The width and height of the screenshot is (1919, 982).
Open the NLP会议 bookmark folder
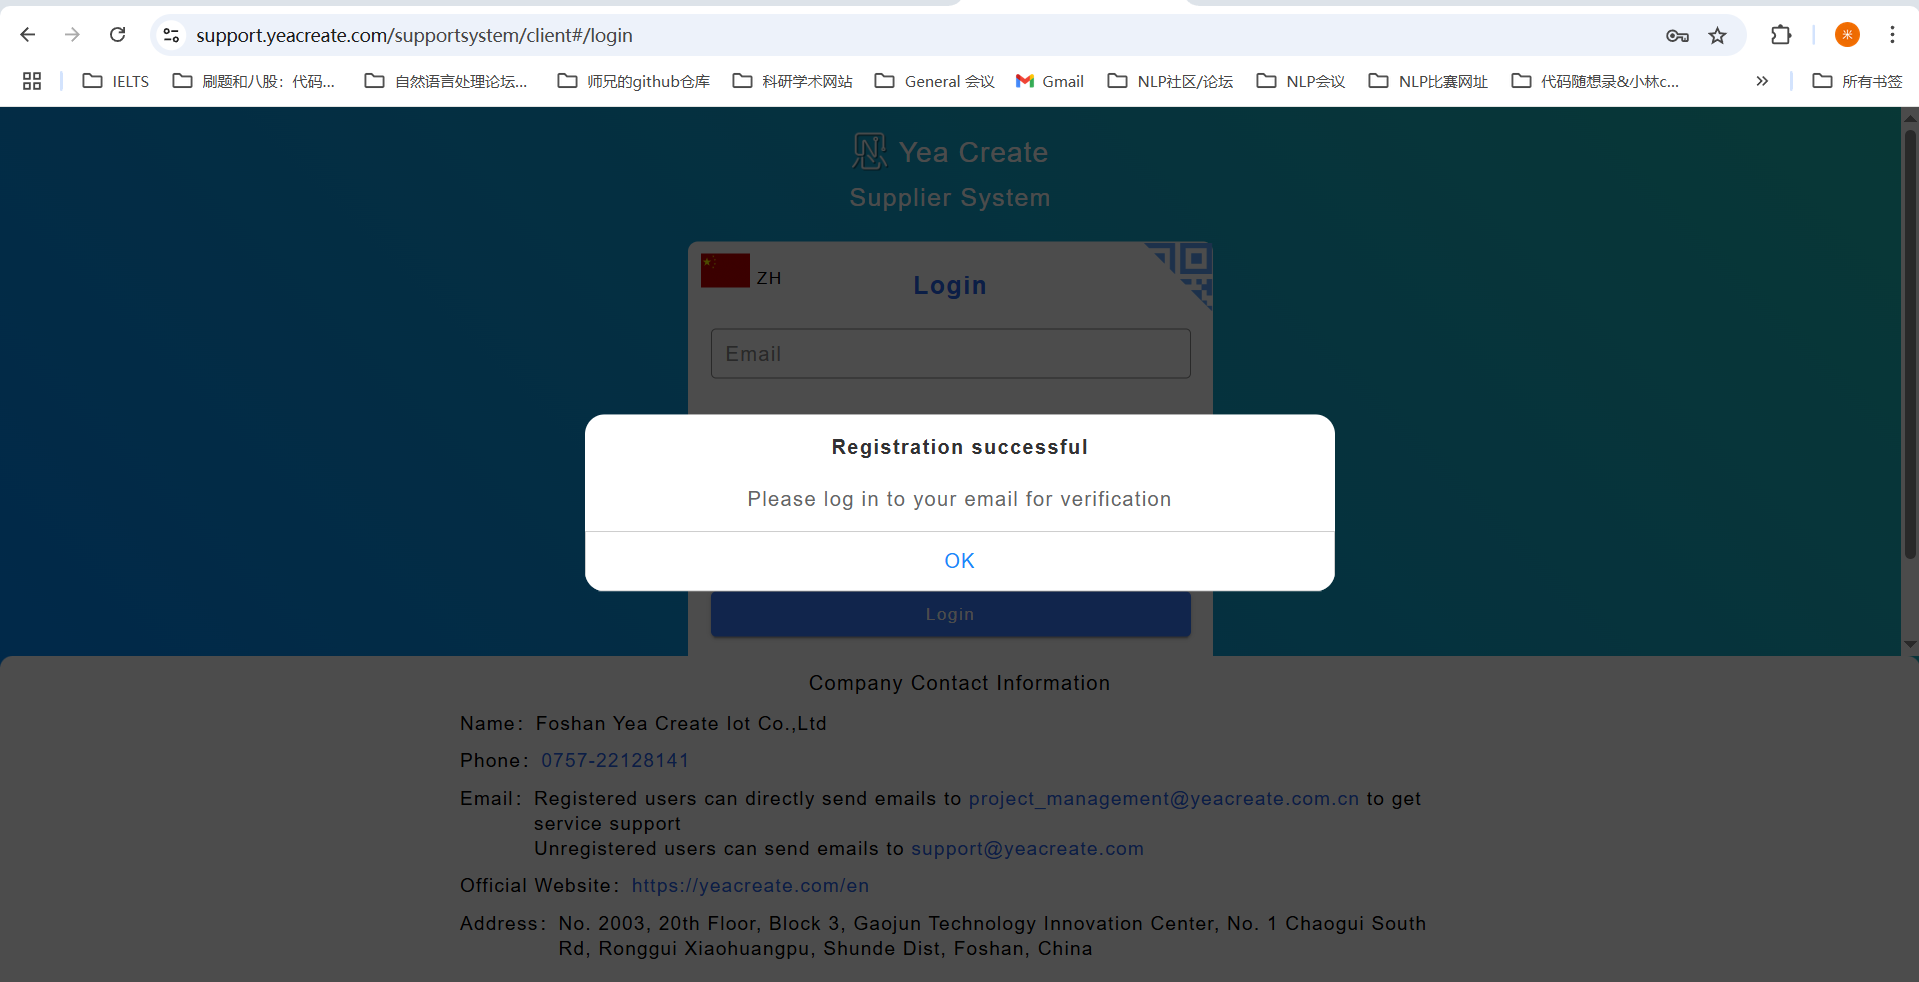[1301, 81]
